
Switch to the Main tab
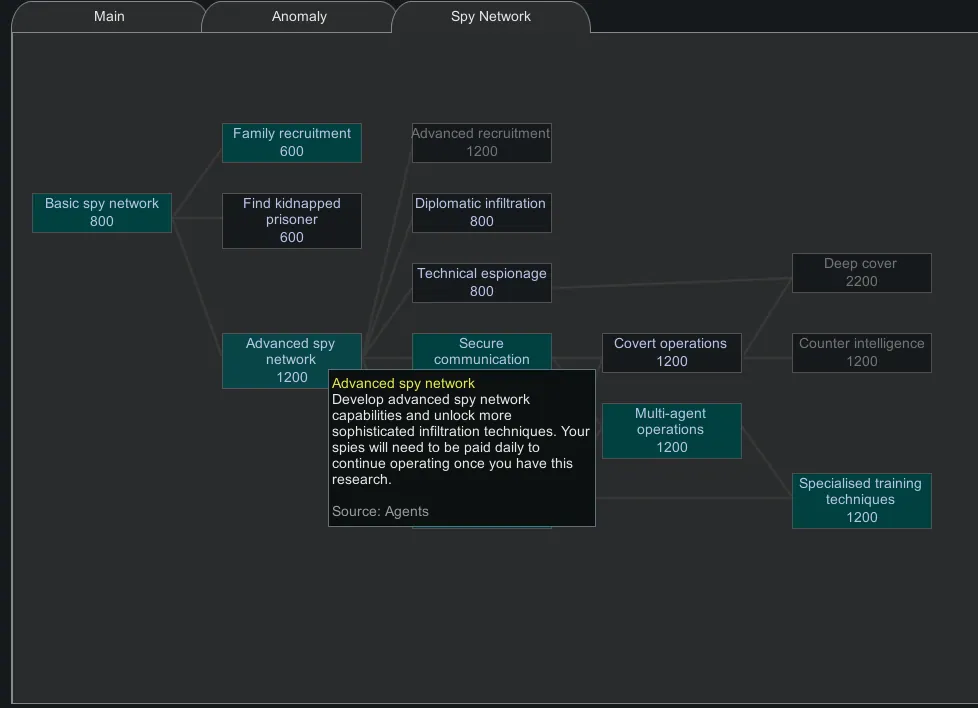click(109, 17)
